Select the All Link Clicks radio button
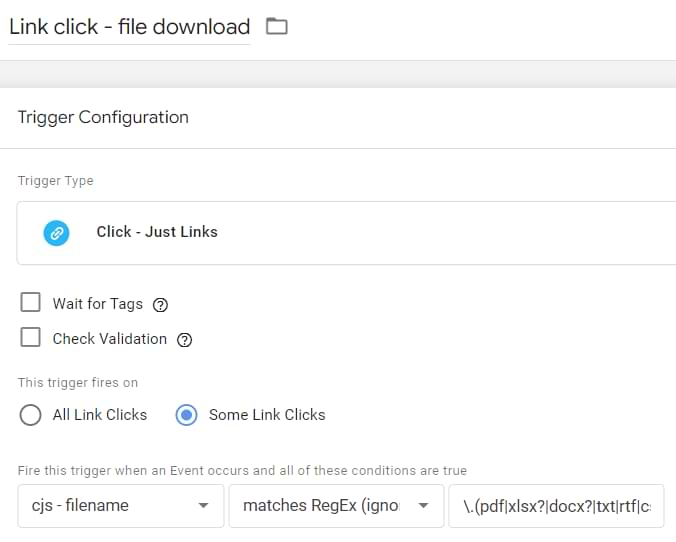 coord(31,415)
